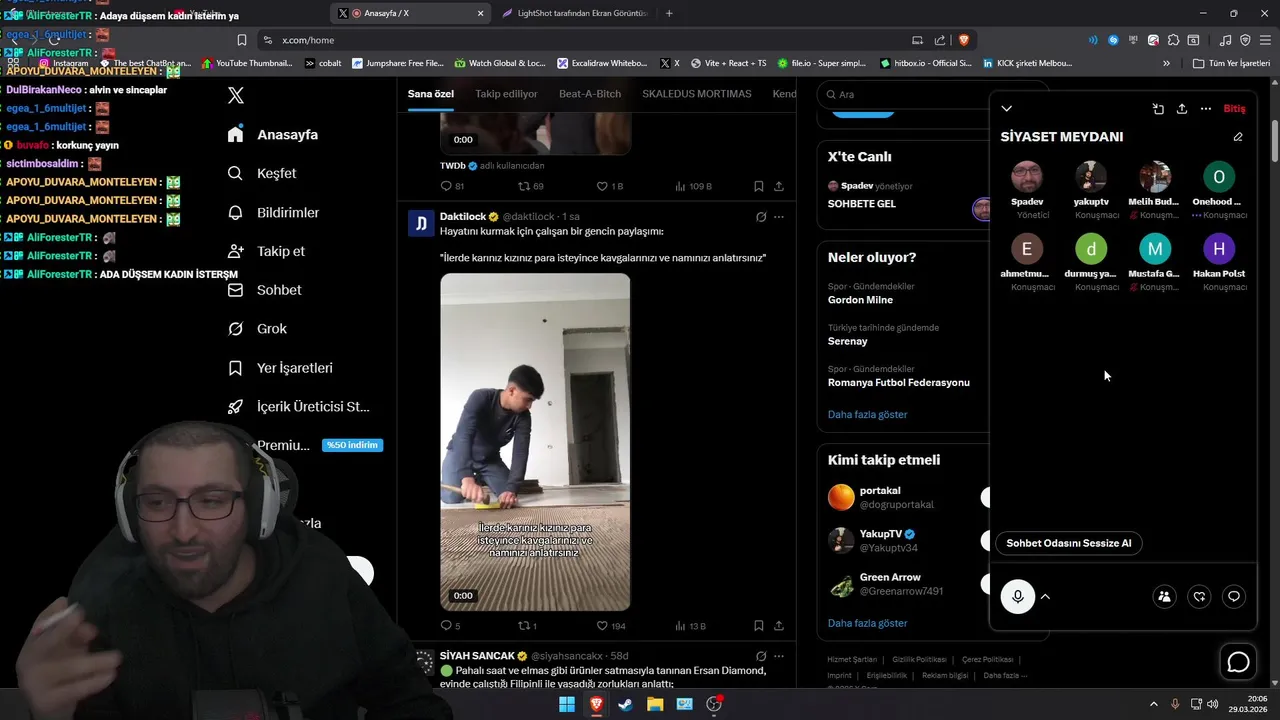Switch to the Beat-A-Bitch tab
Viewport: 1280px width, 720px height.
pos(590,94)
